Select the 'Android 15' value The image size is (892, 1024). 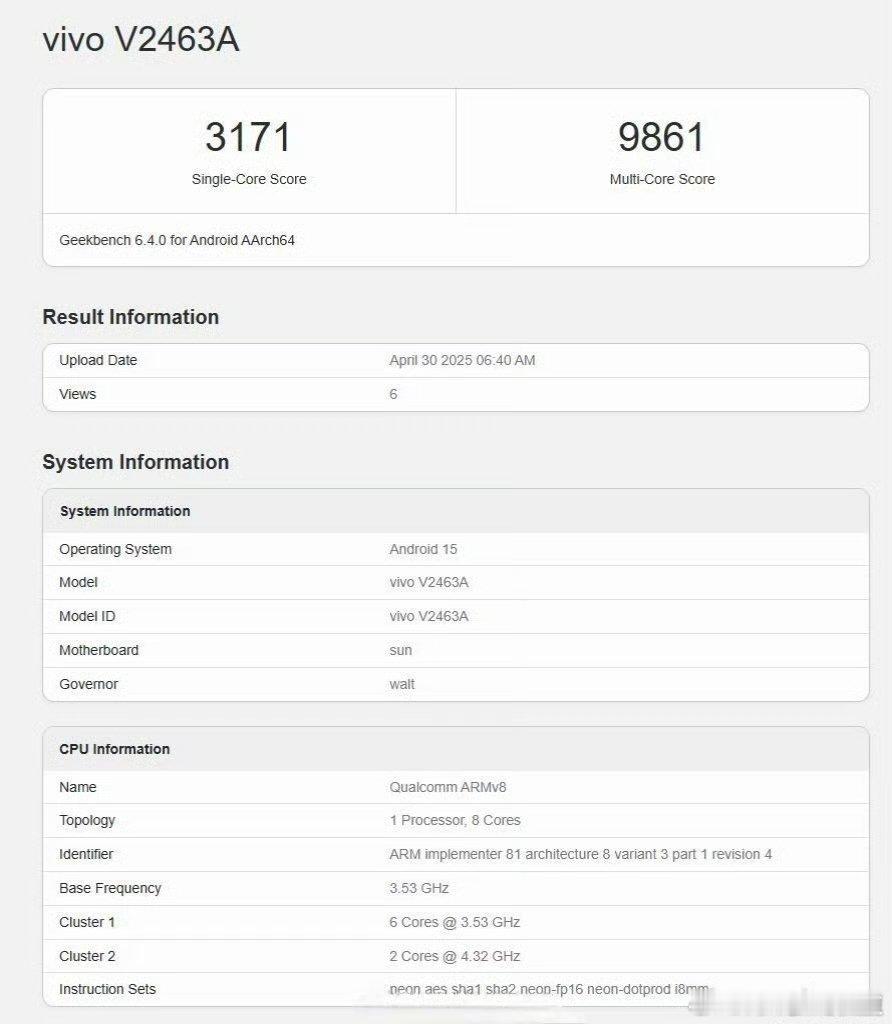coord(423,549)
